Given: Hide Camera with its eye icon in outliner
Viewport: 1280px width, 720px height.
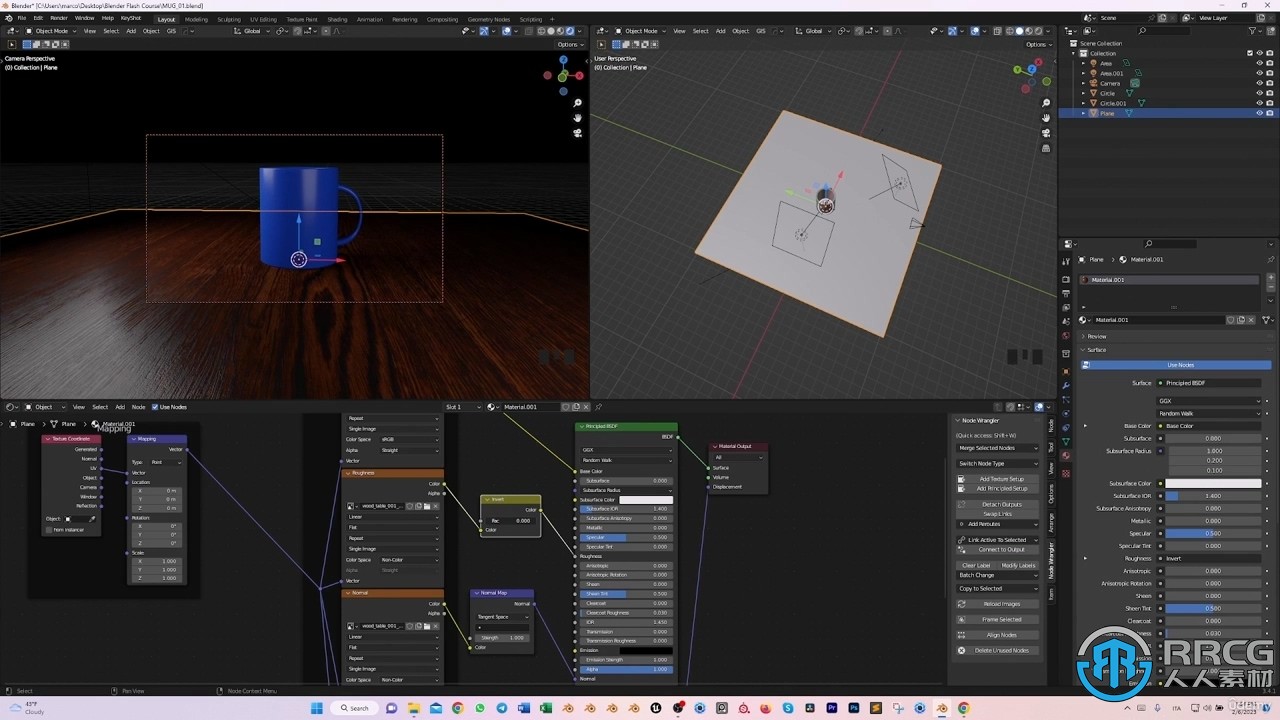Looking at the screenshot, I should 1259,83.
